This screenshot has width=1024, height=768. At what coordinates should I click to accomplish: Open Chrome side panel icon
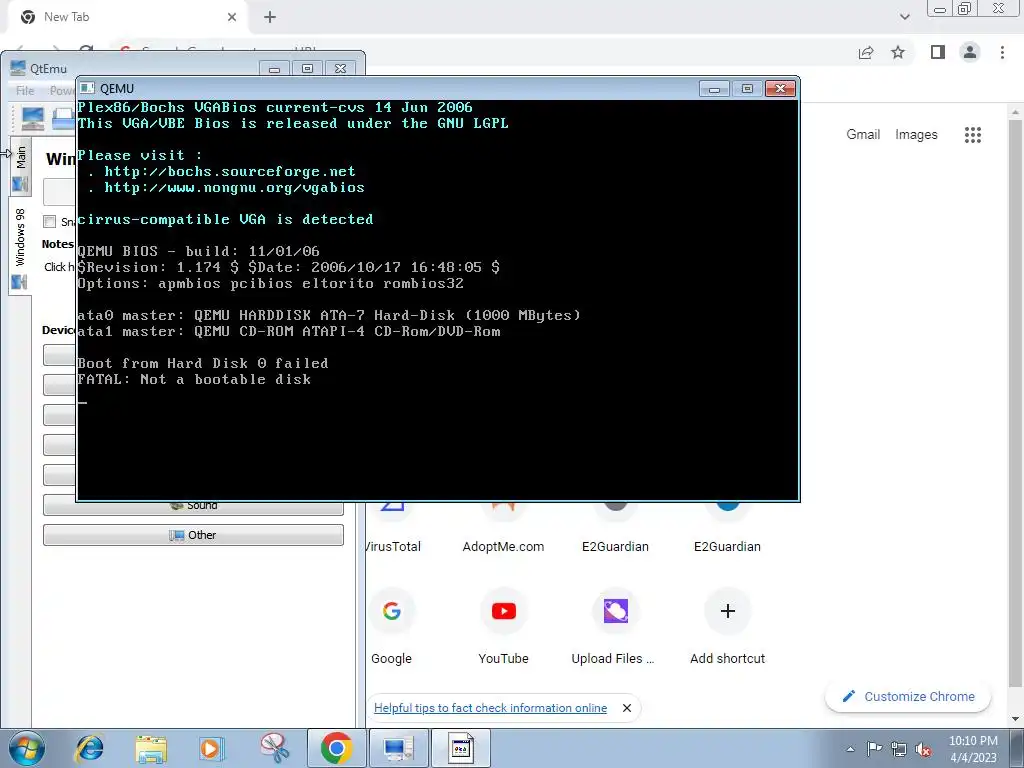pos(938,52)
